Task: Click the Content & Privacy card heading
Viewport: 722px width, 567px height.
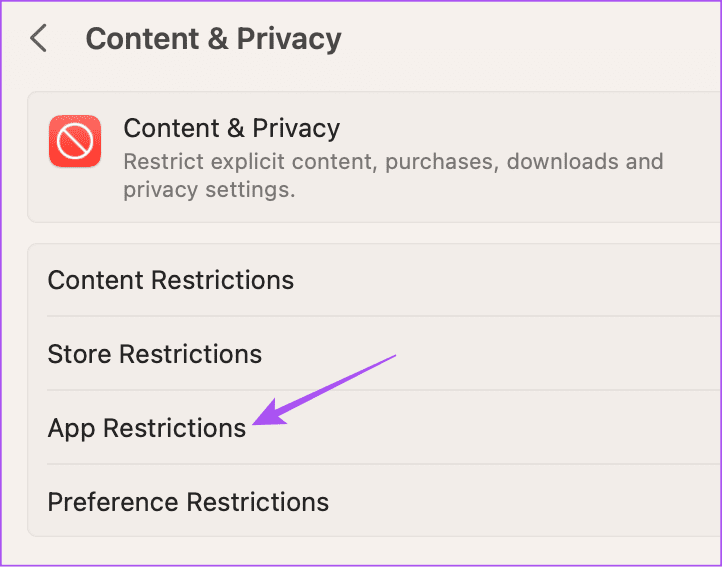Action: (x=231, y=128)
